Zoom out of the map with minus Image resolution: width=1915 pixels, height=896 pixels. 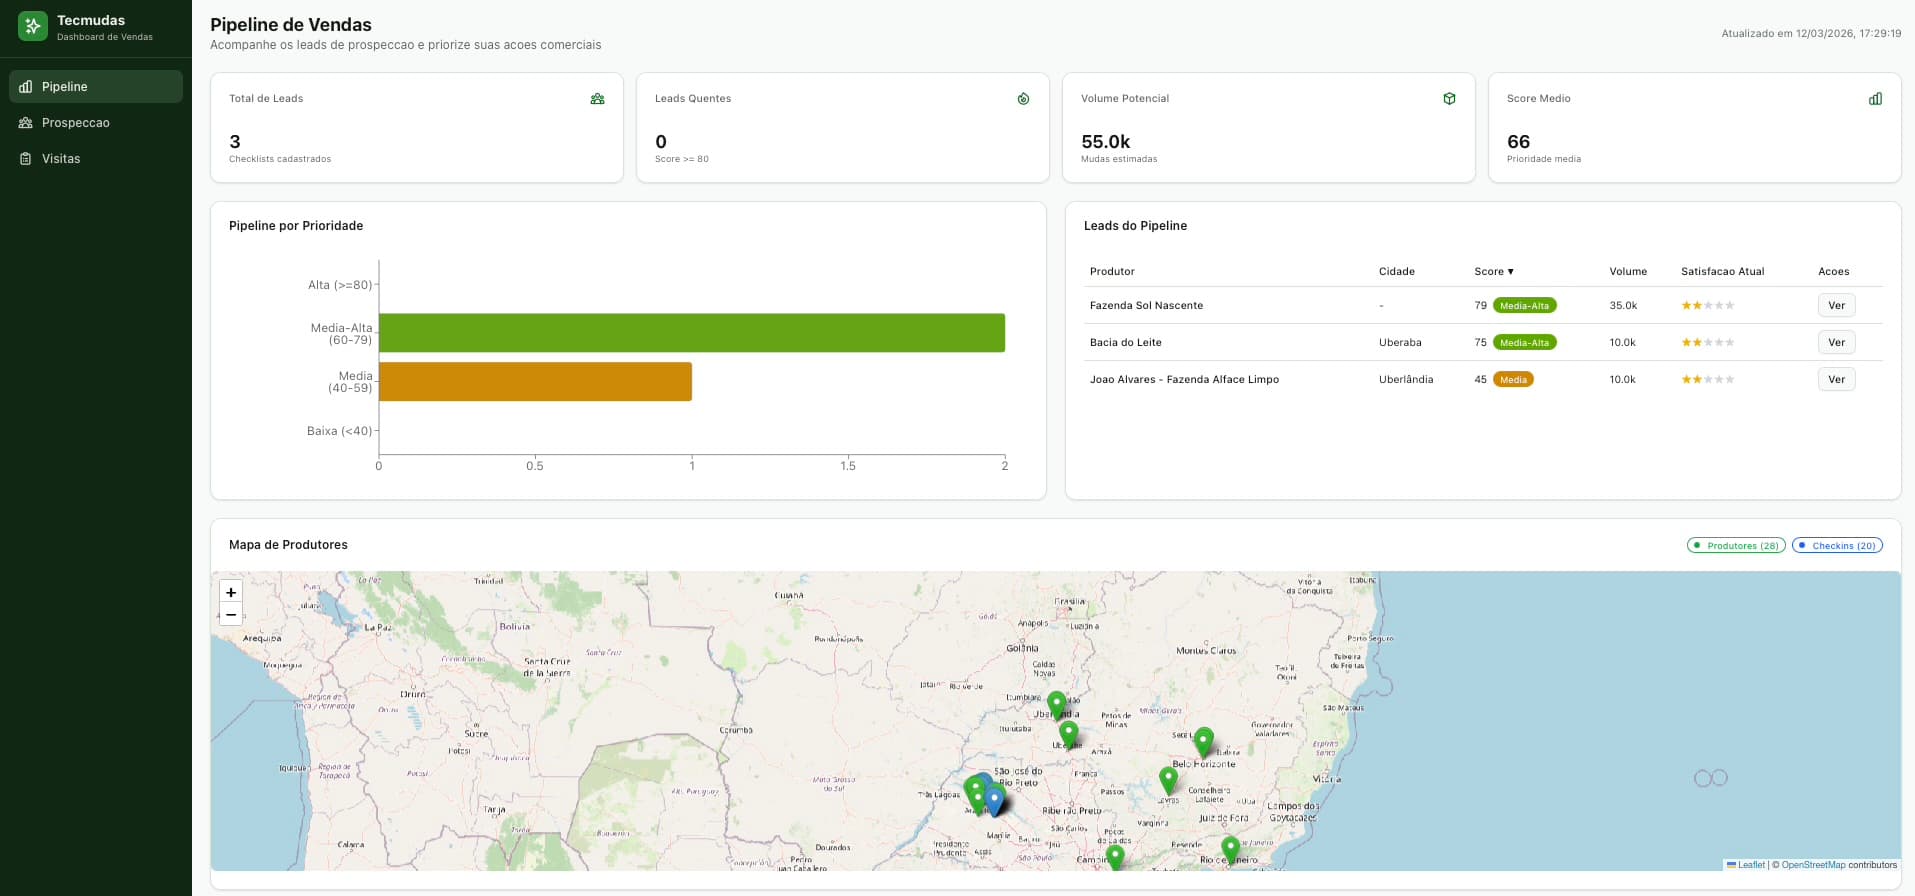231,615
